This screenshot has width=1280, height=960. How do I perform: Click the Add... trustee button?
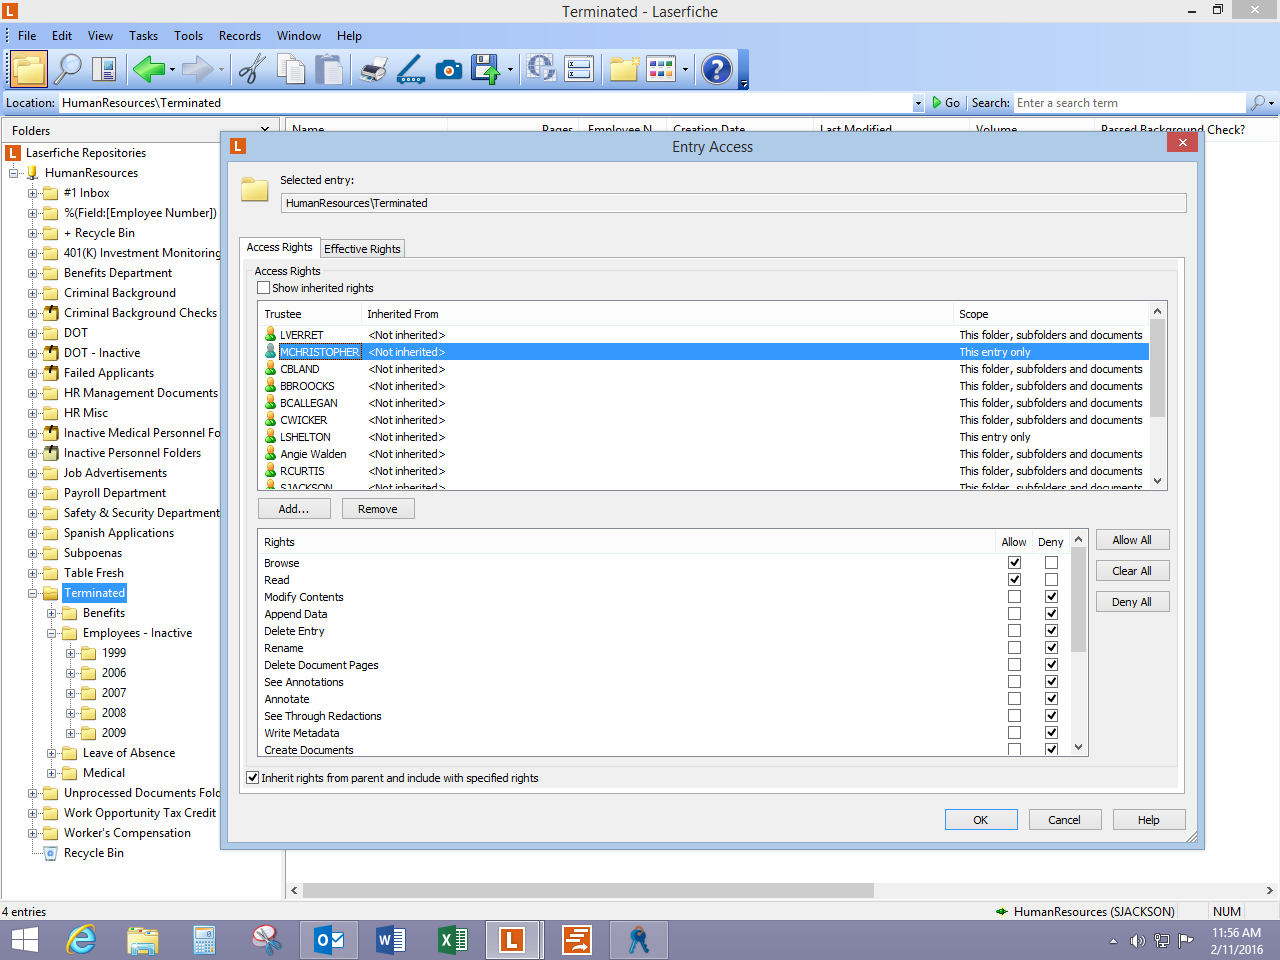pyautogui.click(x=294, y=509)
